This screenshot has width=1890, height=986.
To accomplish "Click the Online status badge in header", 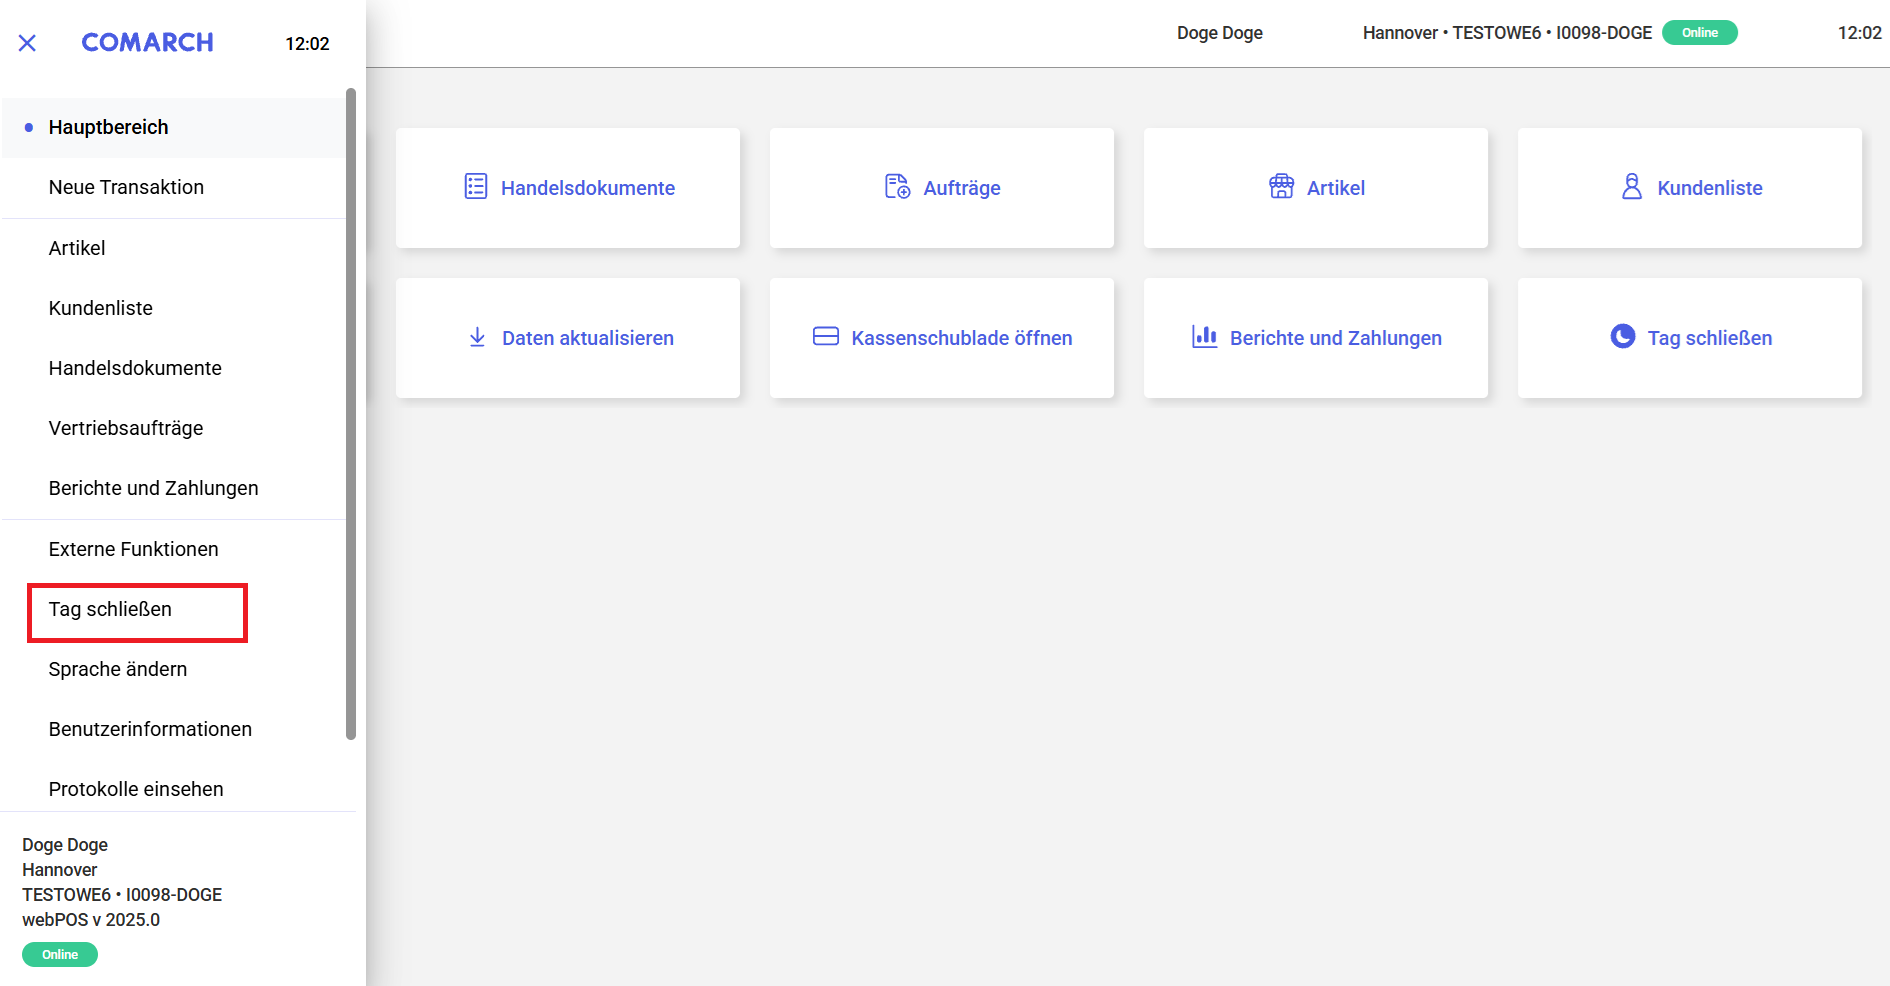I will click(1699, 33).
